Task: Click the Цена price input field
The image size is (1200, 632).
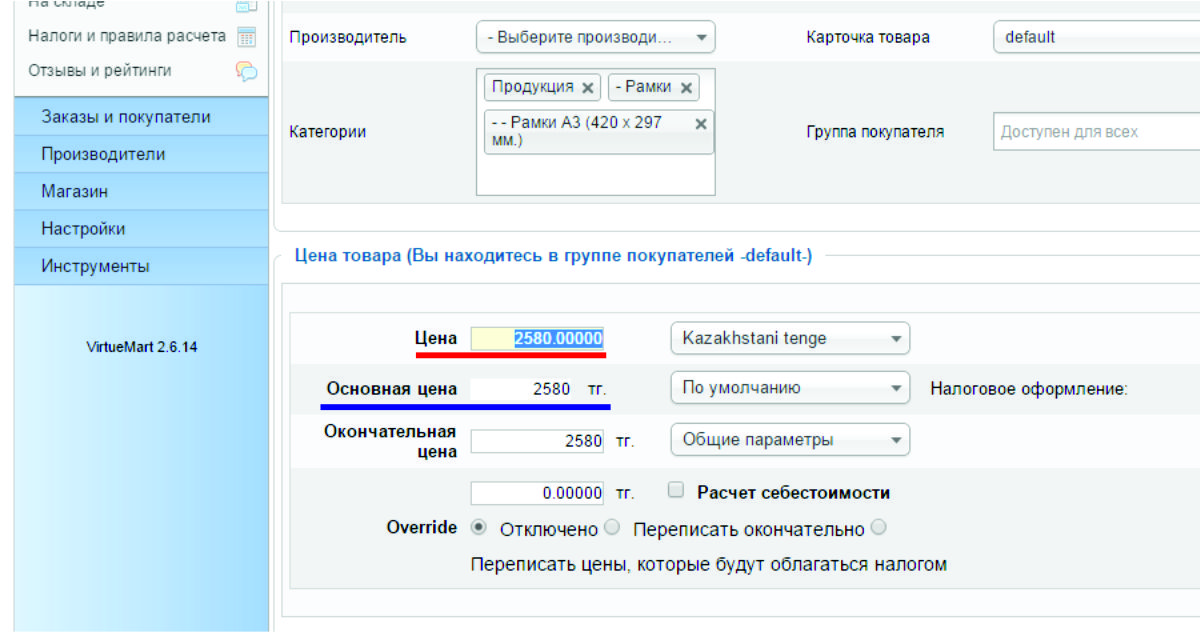Action: click(538, 339)
